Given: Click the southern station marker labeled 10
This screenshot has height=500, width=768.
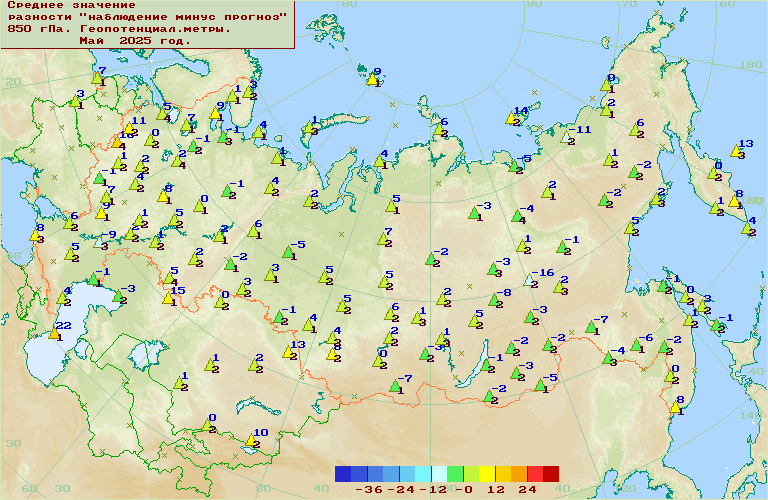Looking at the screenshot, I should click(x=251, y=440).
